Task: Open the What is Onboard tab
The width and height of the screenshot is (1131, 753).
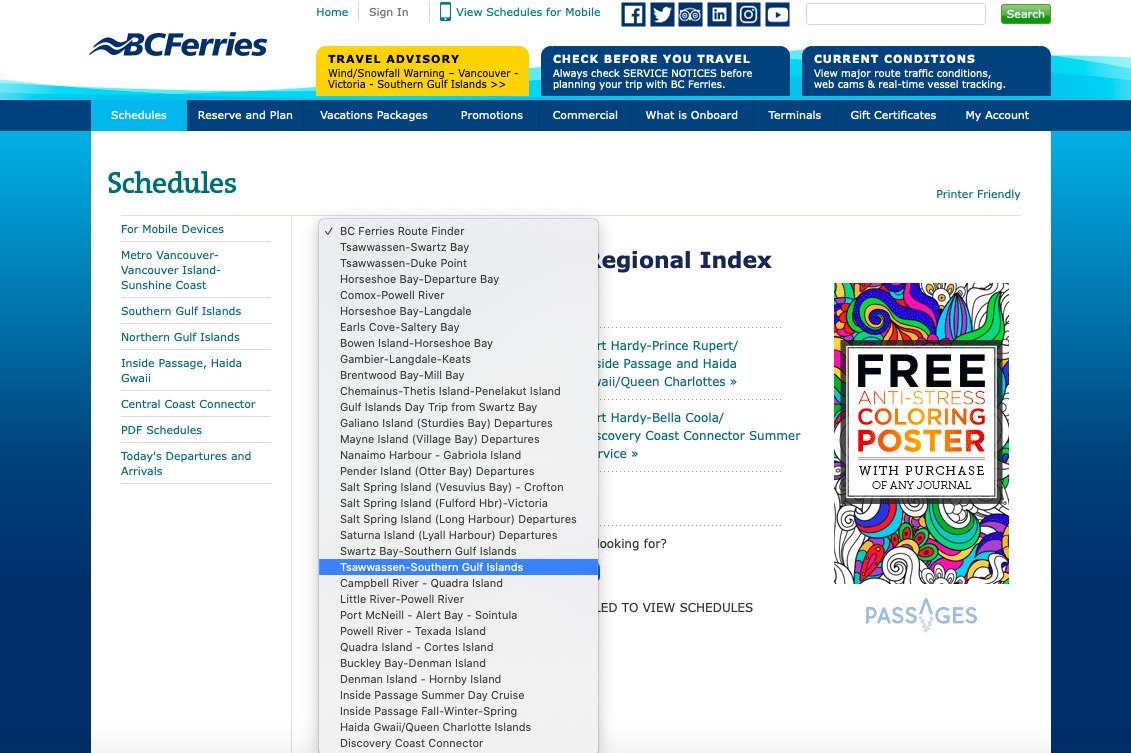Action: tap(692, 115)
